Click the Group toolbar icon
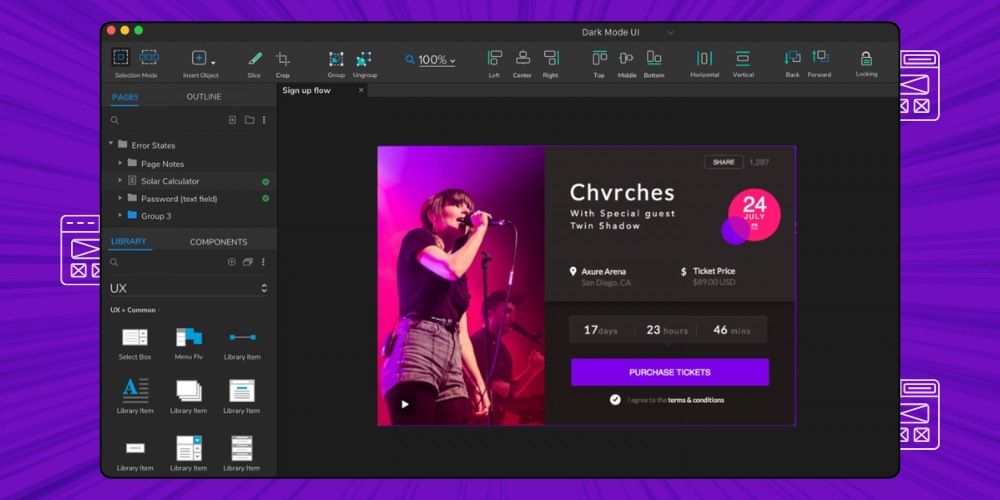This screenshot has height=500, width=1000. 336,59
